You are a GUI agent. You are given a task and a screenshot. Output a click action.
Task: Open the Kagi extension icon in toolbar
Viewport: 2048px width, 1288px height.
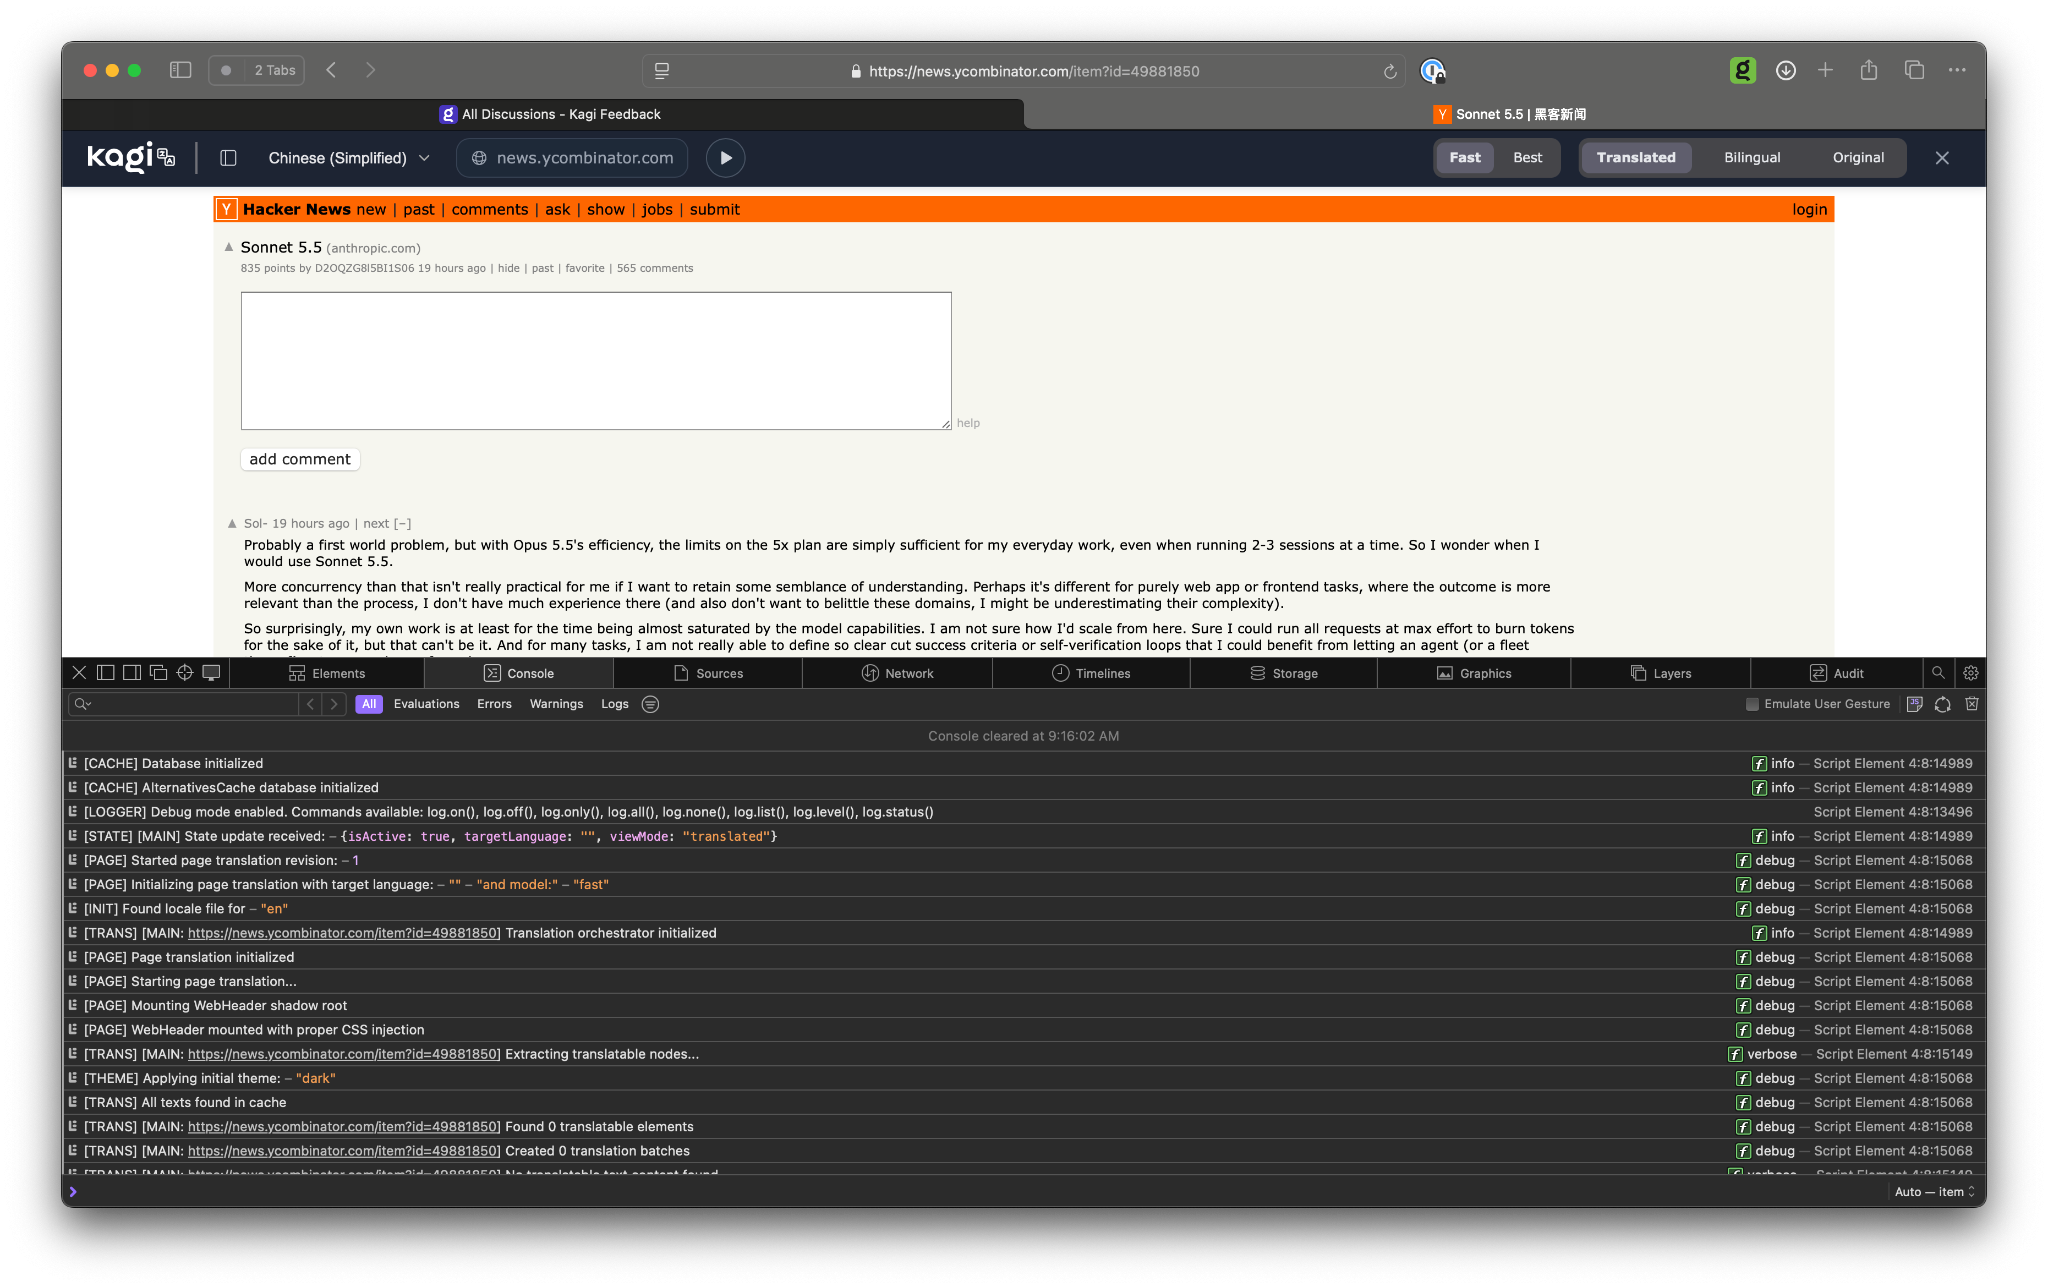[x=1742, y=70]
